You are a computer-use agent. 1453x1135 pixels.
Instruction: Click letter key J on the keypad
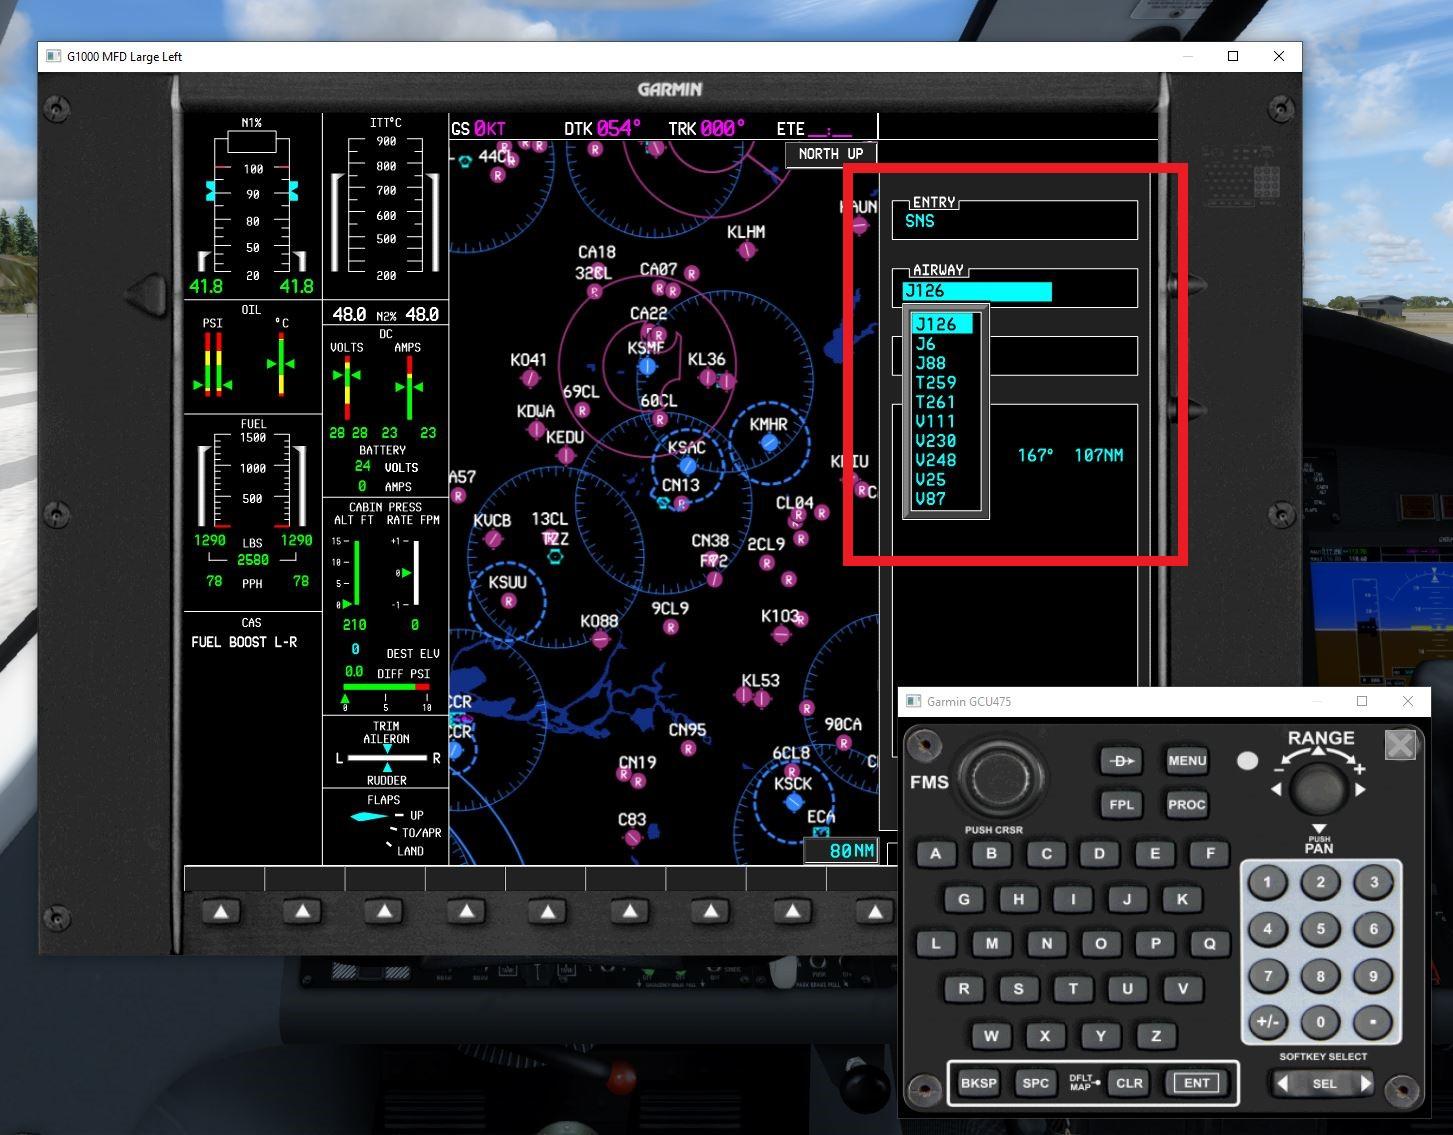1127,899
